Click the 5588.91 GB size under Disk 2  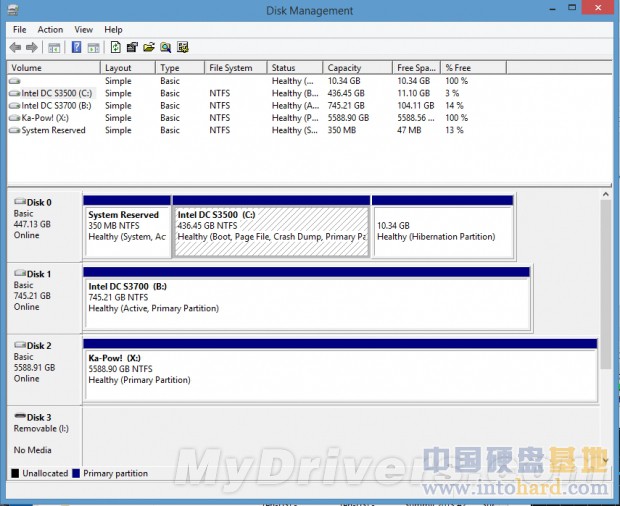[34, 367]
